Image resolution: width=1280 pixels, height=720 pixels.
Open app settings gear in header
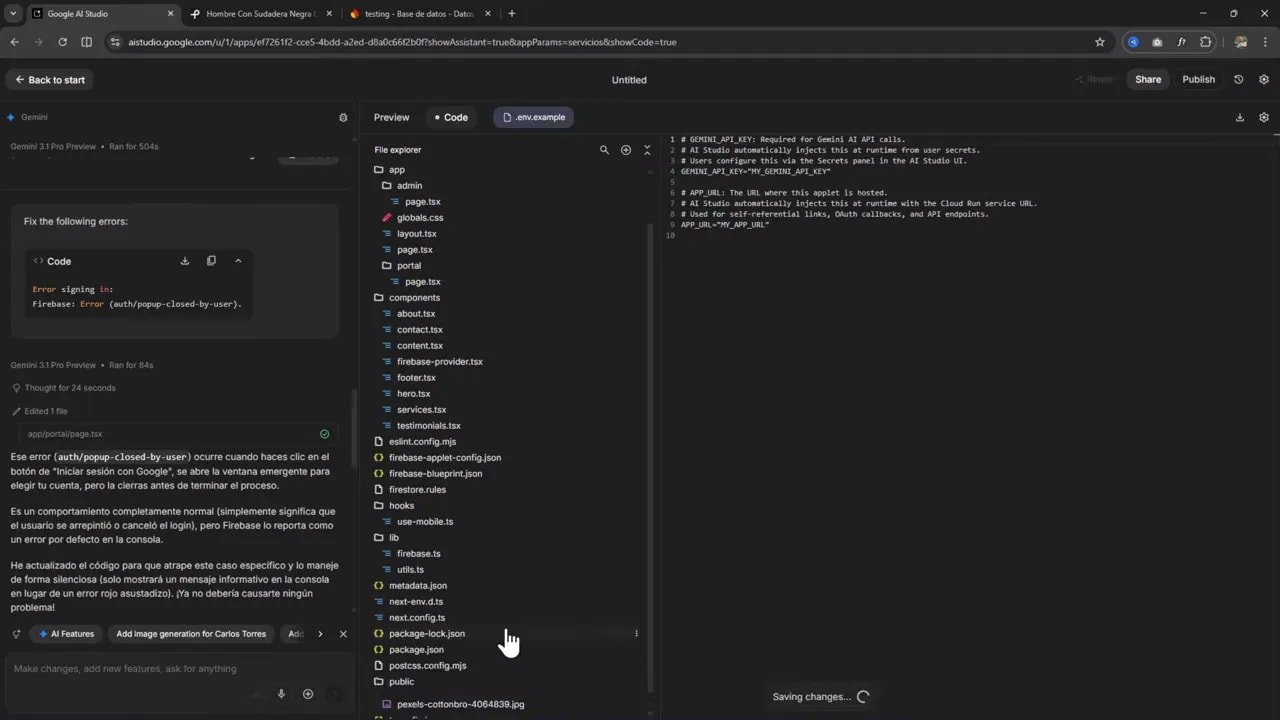(1264, 80)
